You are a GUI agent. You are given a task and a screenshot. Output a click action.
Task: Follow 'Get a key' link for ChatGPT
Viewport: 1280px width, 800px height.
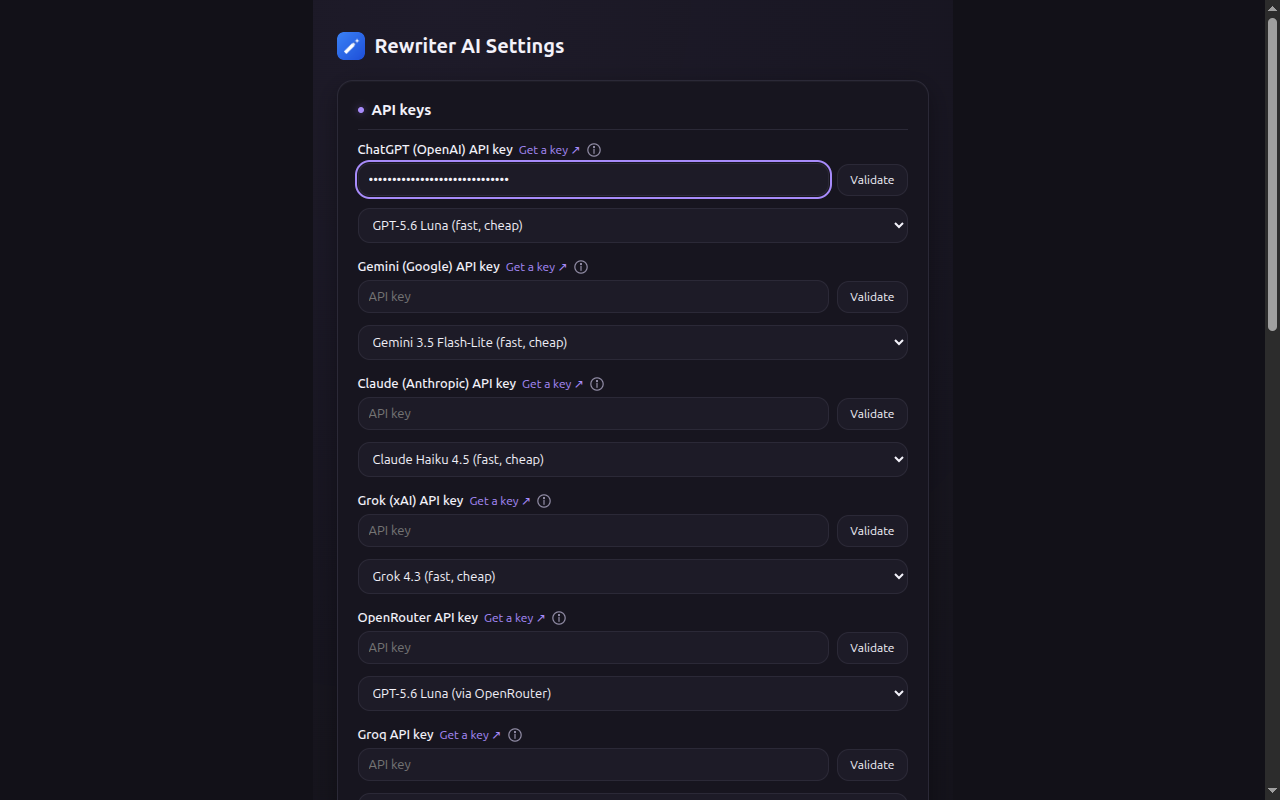549,150
